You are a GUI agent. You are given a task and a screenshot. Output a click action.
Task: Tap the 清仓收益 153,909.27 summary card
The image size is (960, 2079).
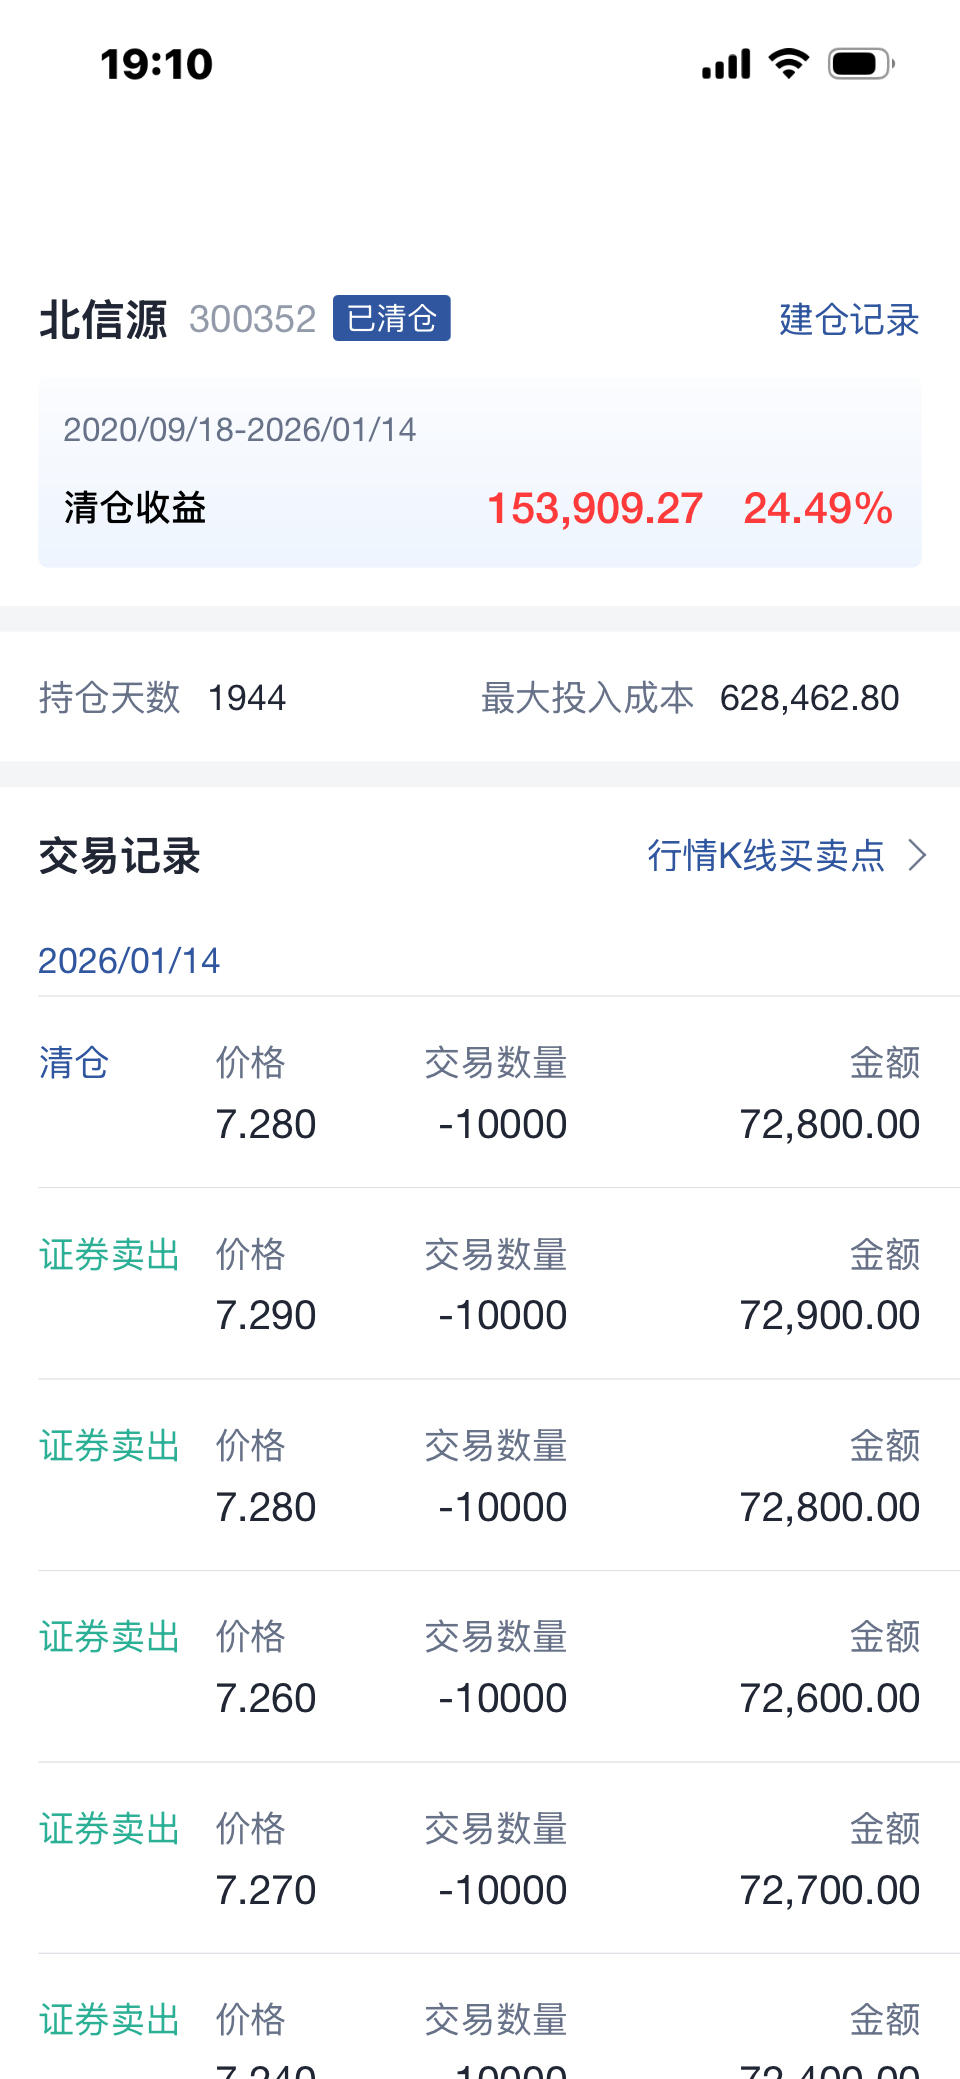point(480,473)
